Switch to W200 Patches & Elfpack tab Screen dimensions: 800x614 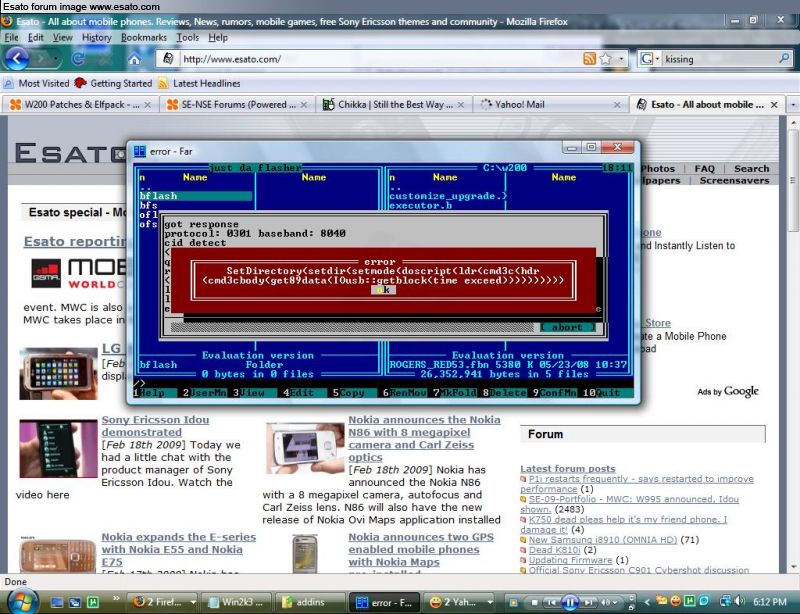pyautogui.click(x=80, y=105)
